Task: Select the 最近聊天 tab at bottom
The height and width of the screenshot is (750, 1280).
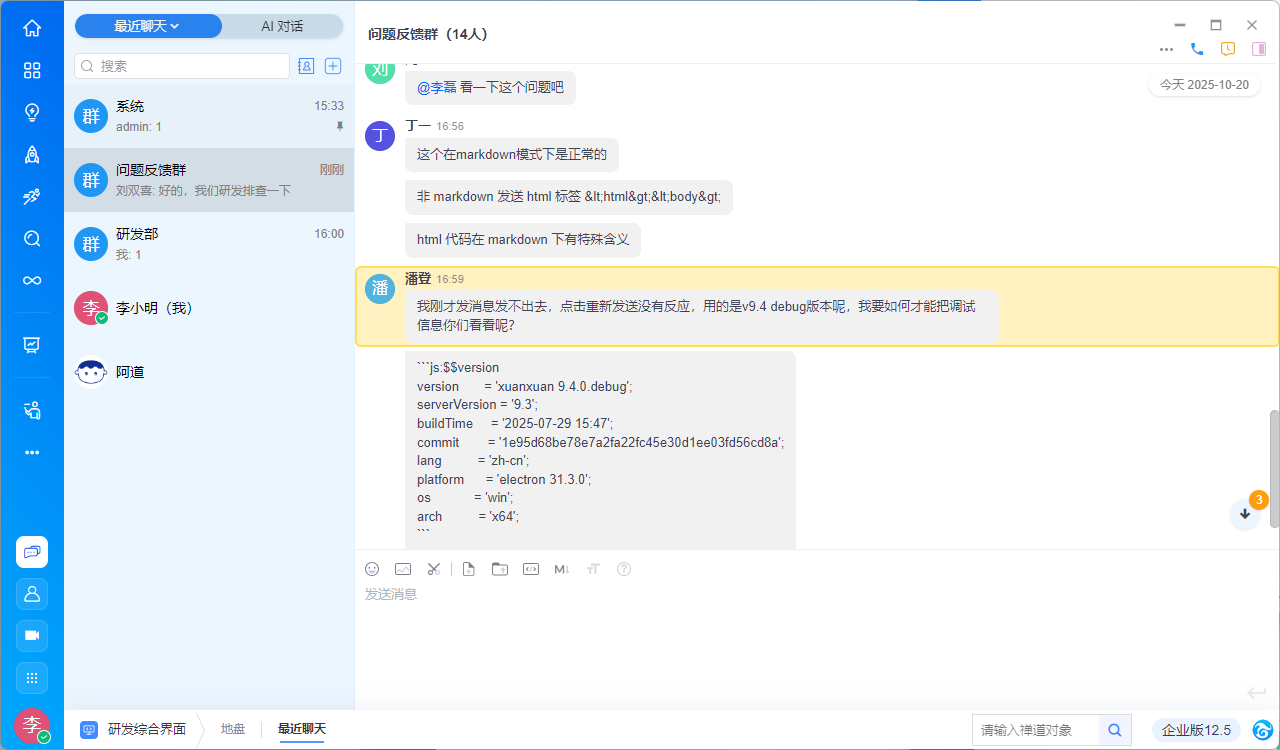Action: tap(302, 729)
